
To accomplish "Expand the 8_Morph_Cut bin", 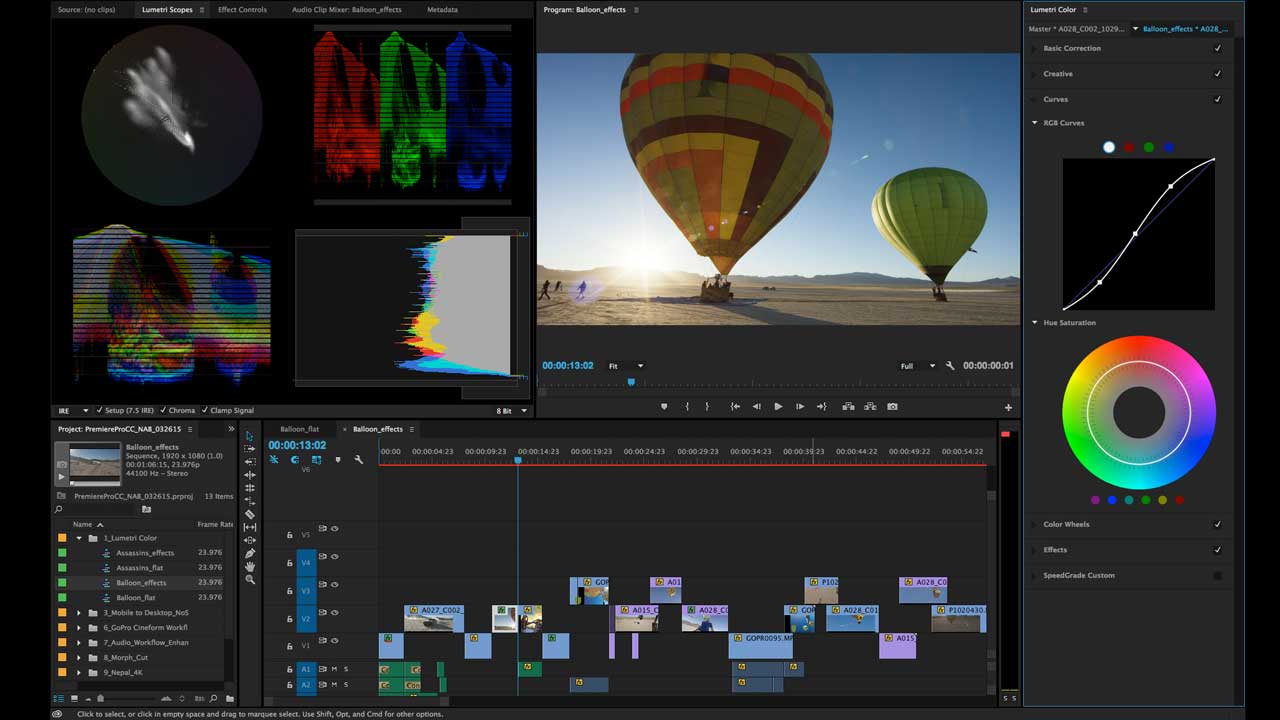I will pyautogui.click(x=79, y=657).
